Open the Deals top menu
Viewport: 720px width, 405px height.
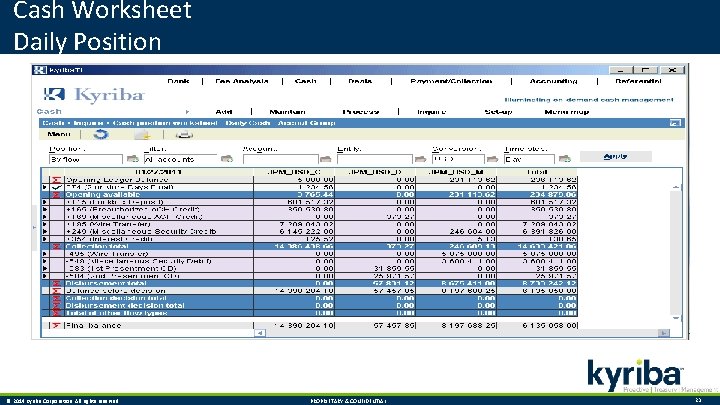[x=360, y=81]
